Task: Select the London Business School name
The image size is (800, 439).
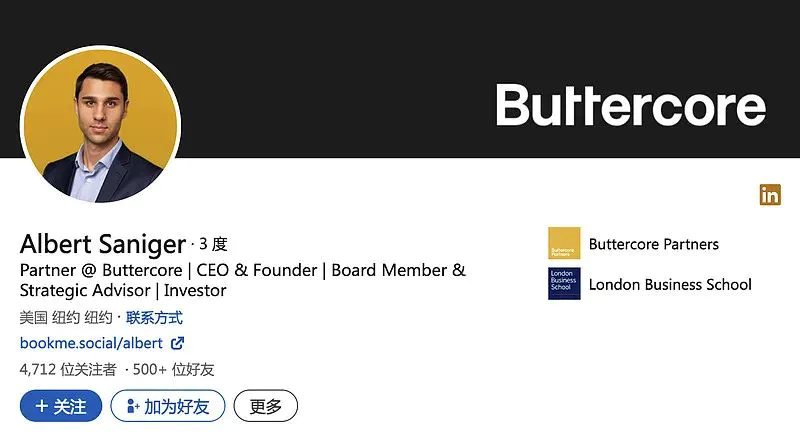Action: (670, 284)
